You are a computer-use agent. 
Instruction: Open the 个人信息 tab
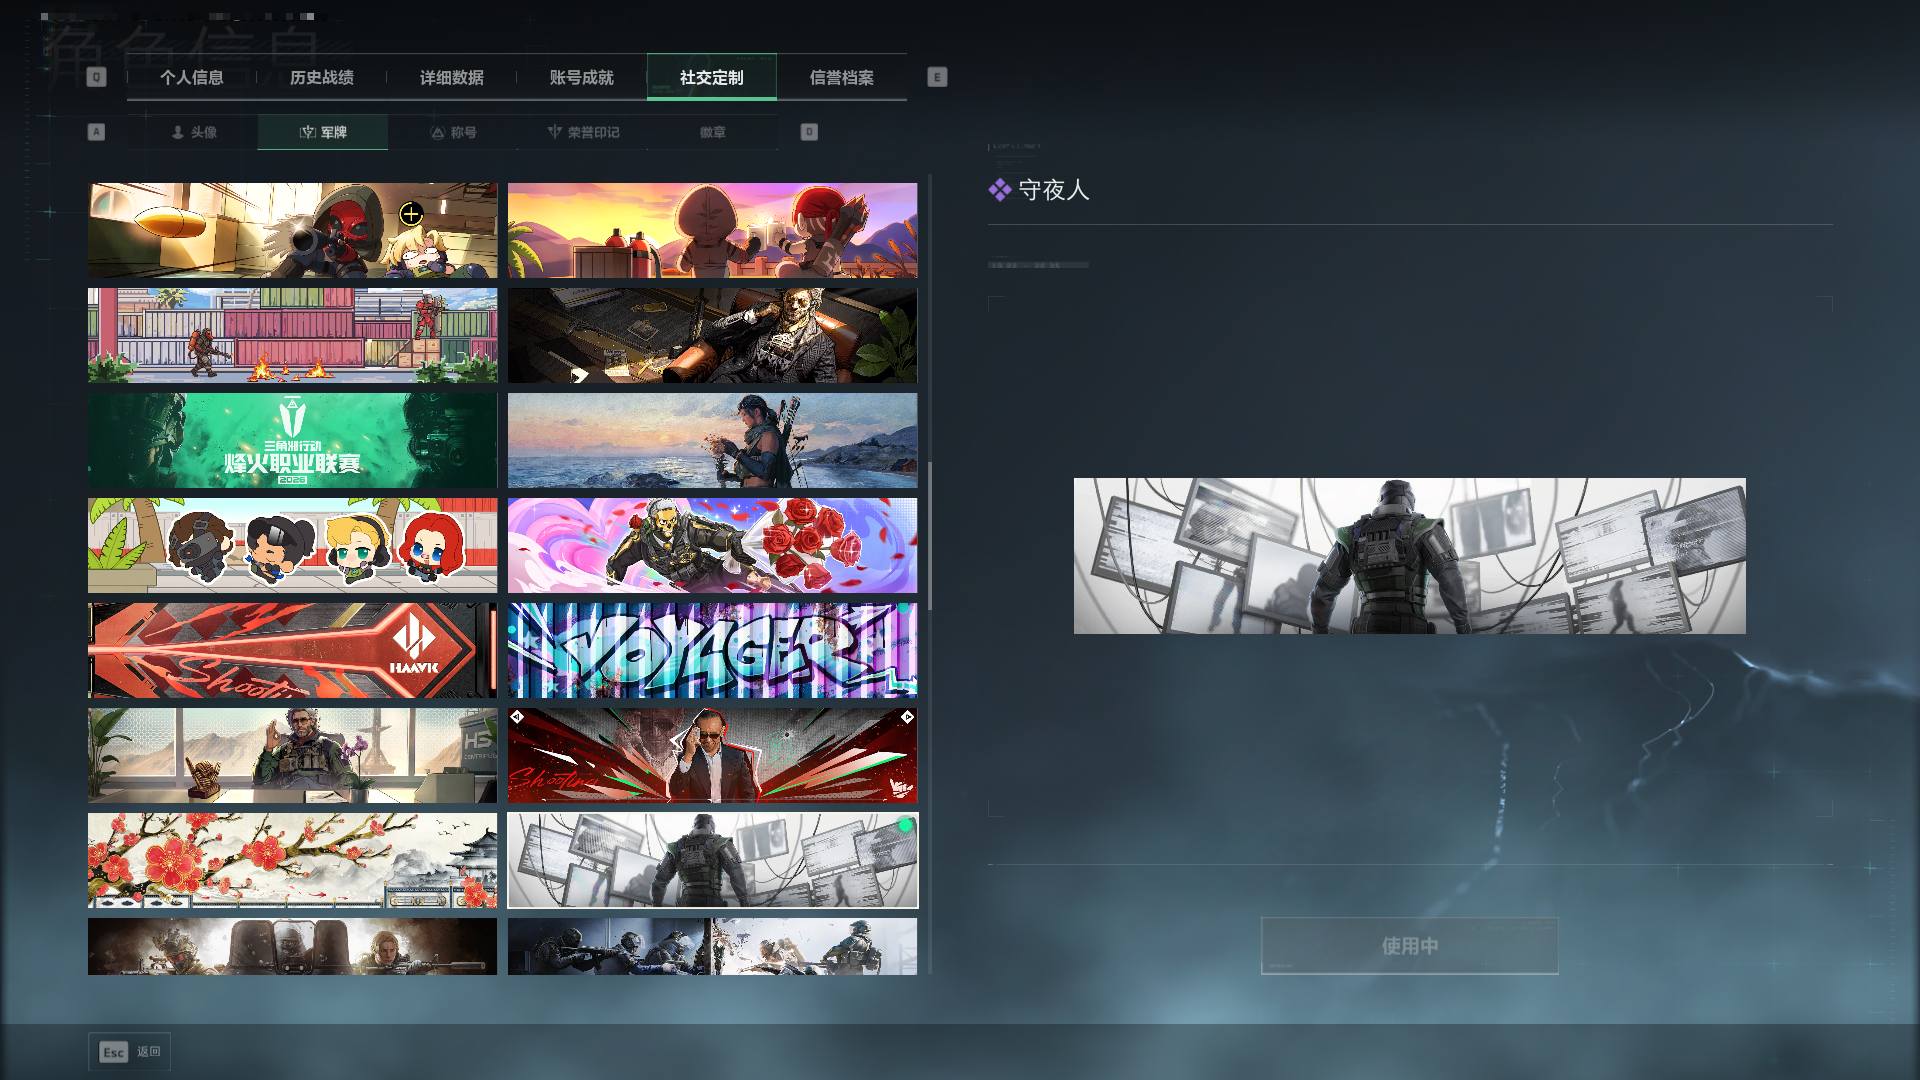(191, 77)
